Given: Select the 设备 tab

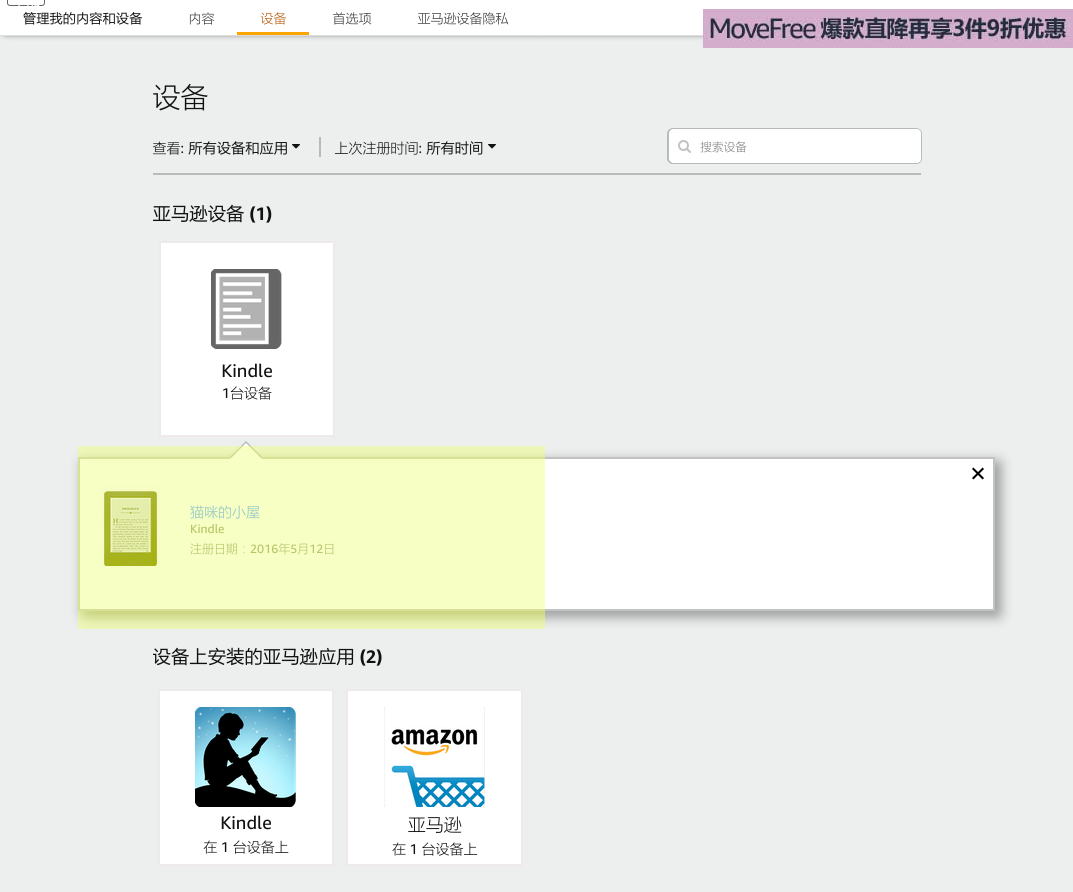Looking at the screenshot, I should coord(273,19).
